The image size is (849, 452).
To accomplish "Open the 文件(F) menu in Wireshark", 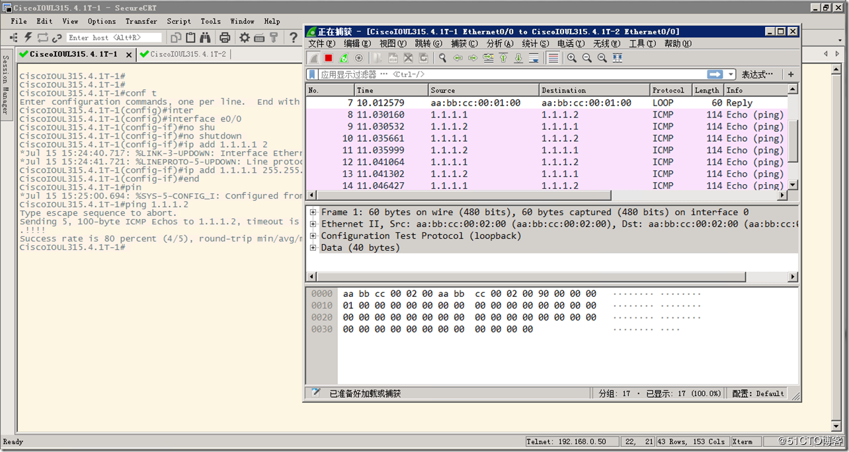I will (x=321, y=43).
